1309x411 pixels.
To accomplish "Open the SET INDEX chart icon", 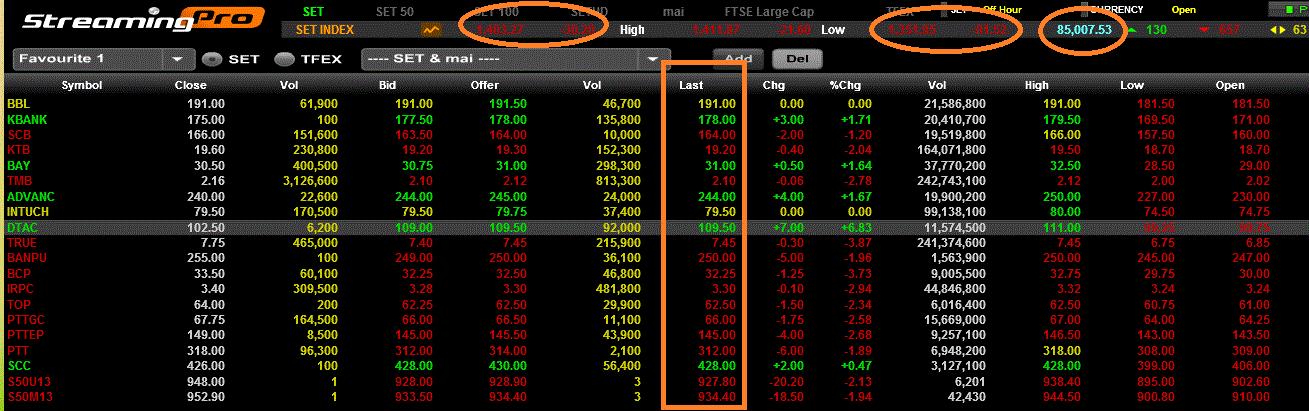I will tap(432, 30).
